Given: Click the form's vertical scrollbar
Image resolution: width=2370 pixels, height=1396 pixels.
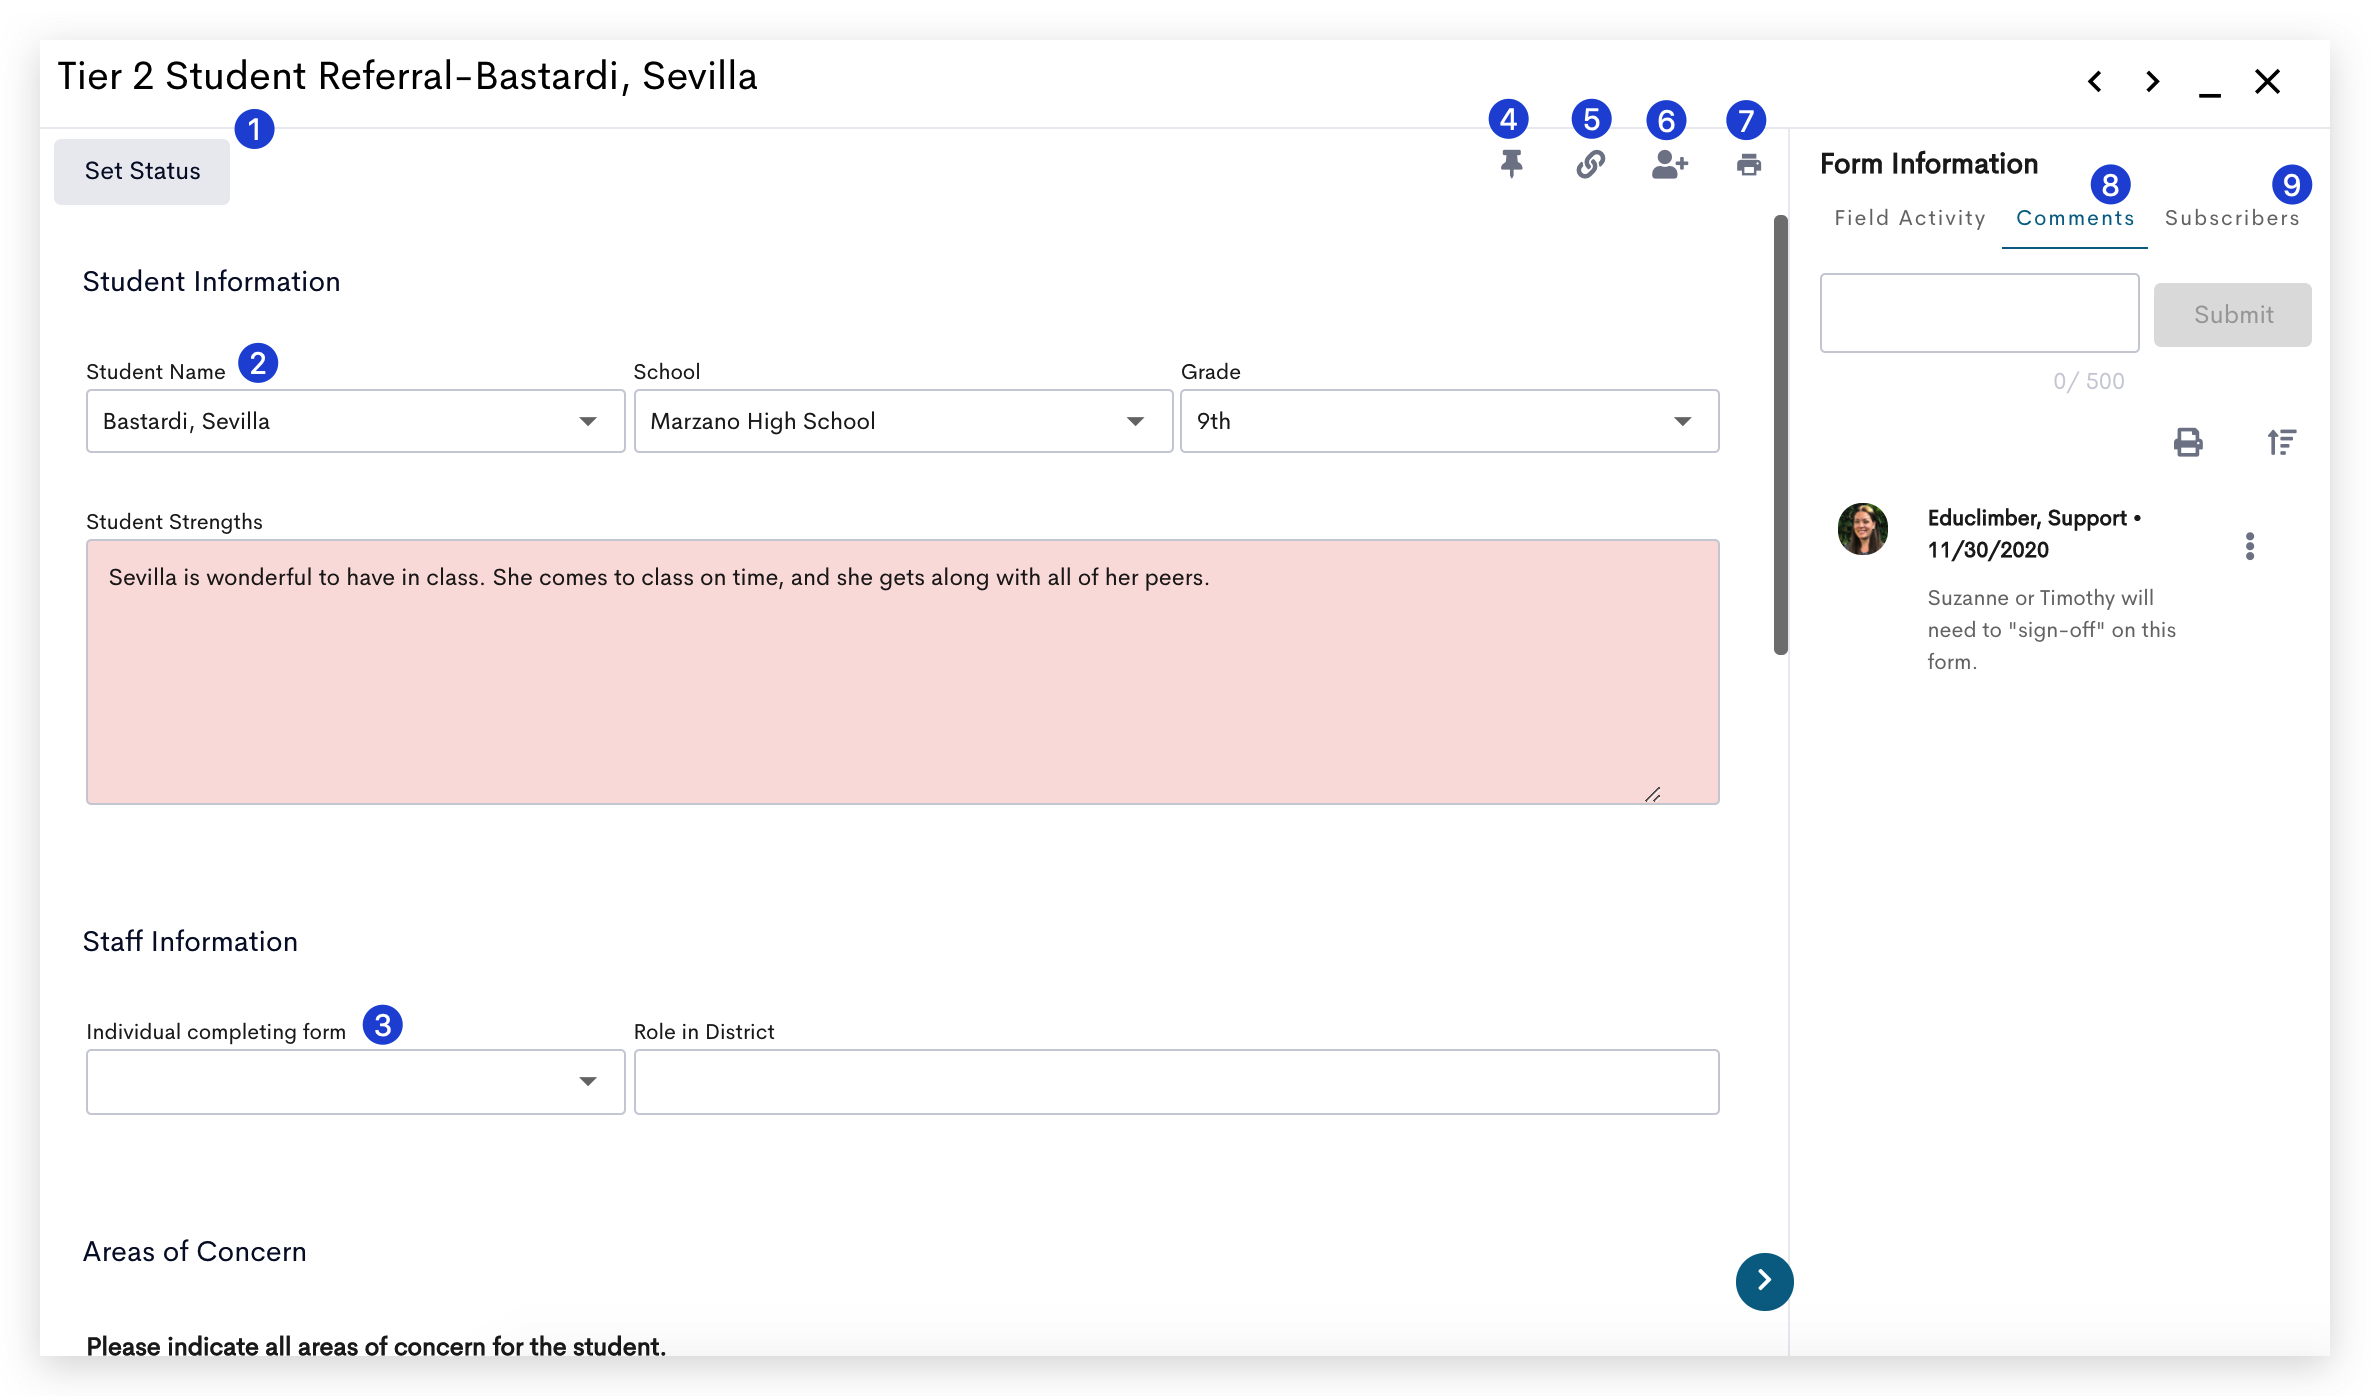Looking at the screenshot, I should point(1780,435).
